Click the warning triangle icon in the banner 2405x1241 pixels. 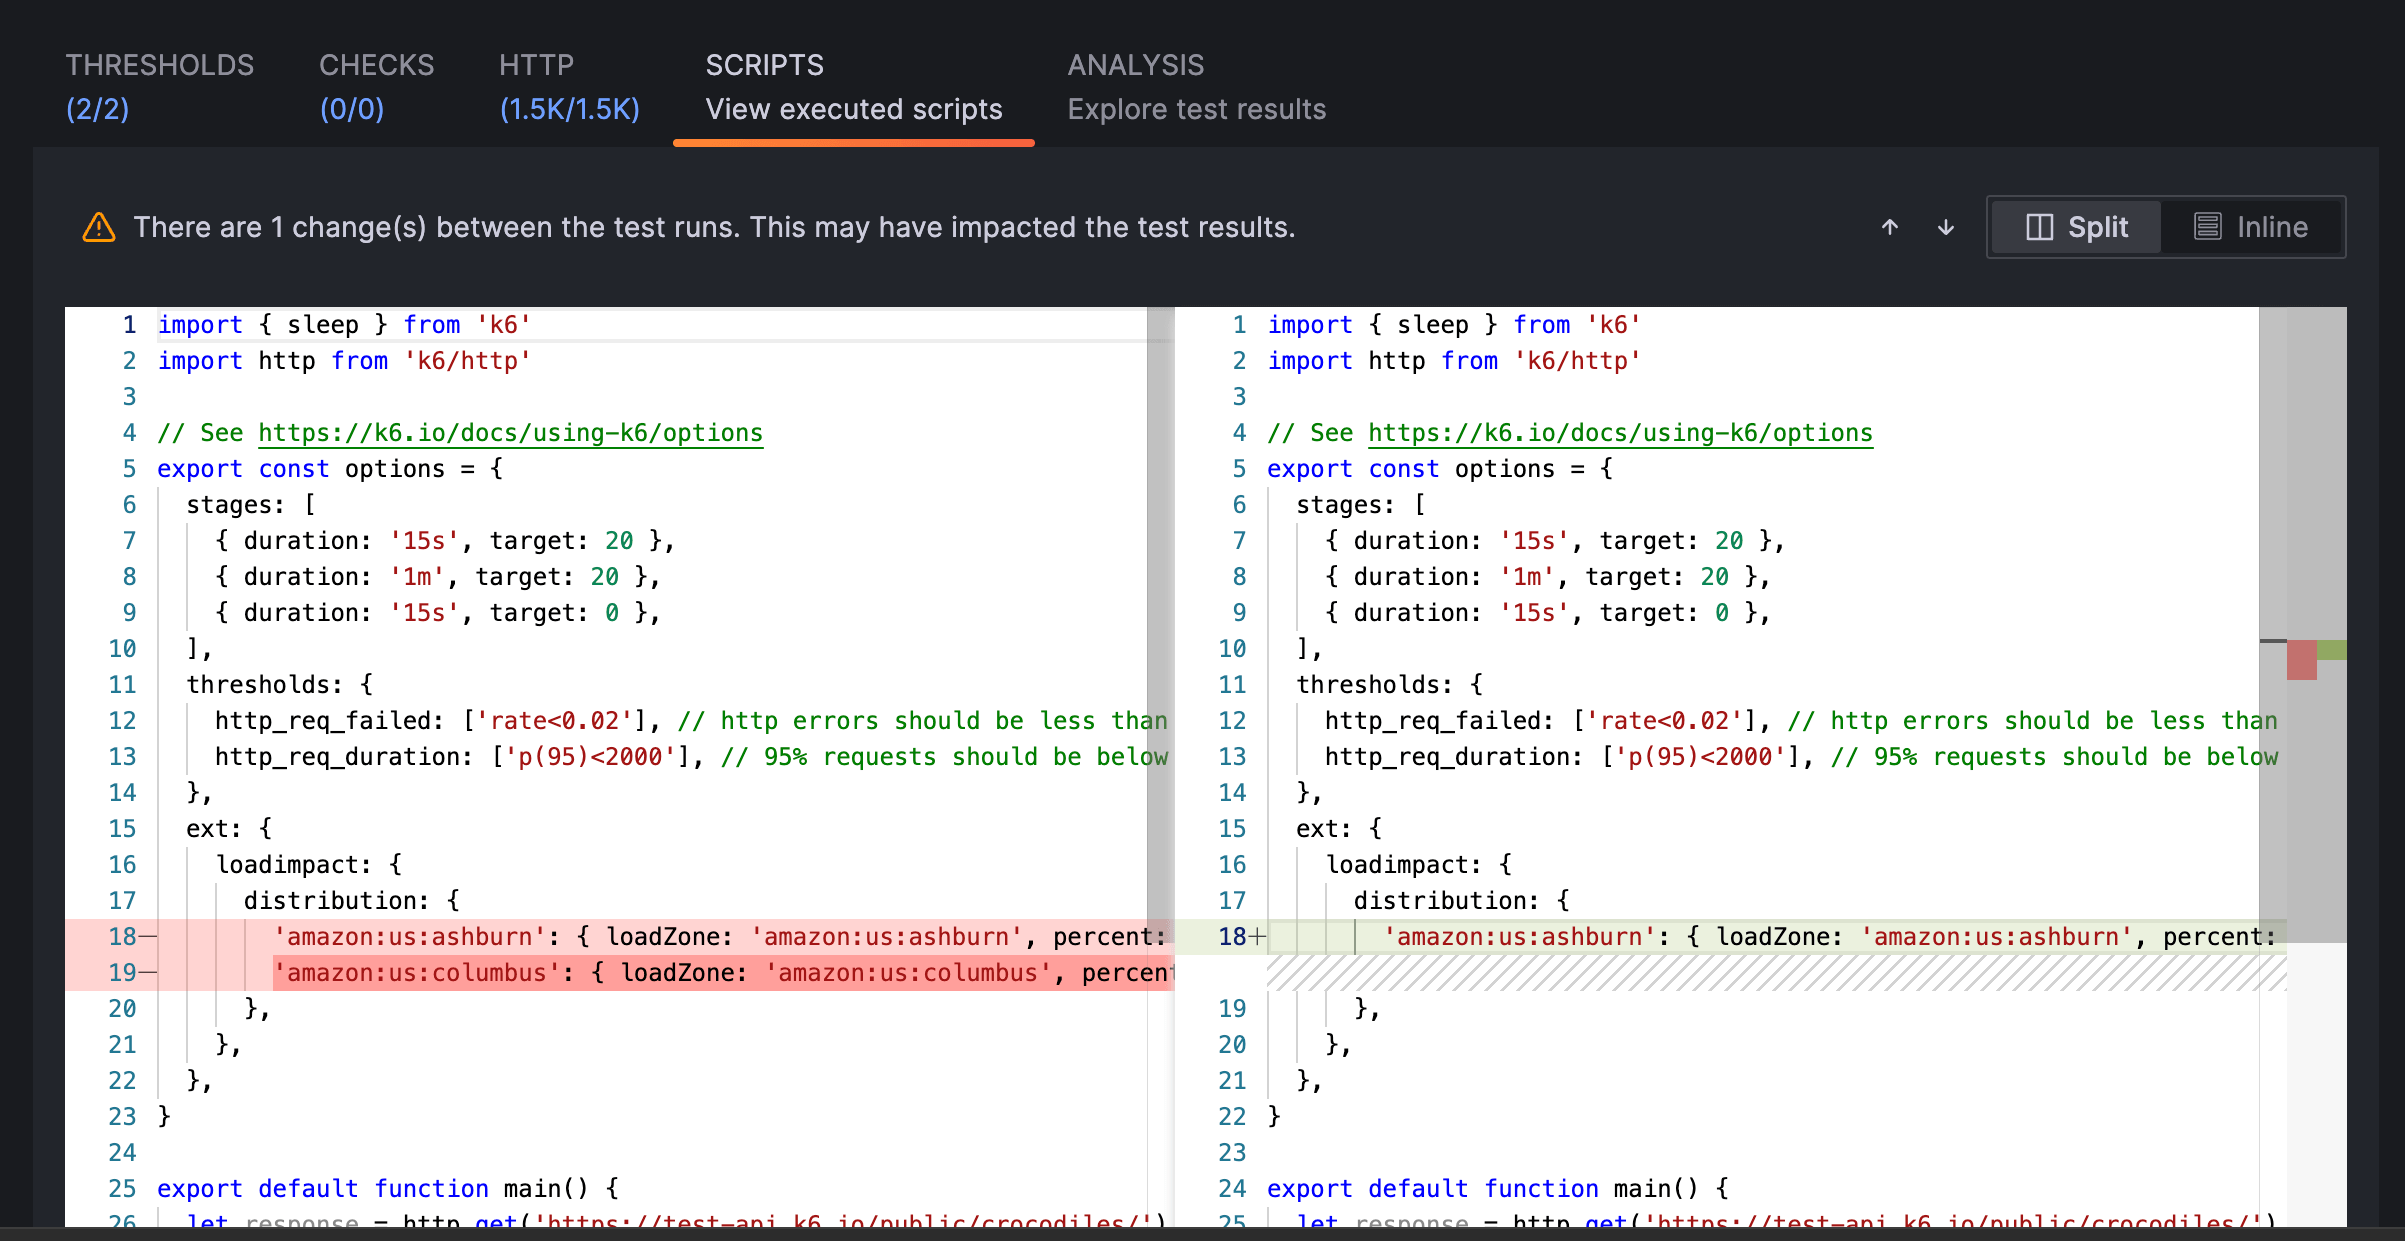pos(98,227)
